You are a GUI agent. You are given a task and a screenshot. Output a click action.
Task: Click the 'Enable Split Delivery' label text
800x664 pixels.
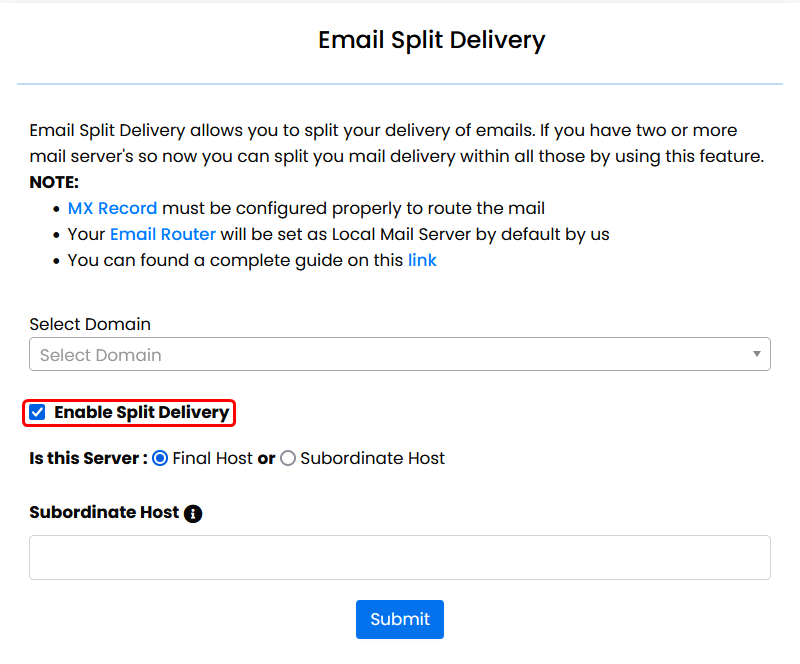pyautogui.click(x=142, y=412)
